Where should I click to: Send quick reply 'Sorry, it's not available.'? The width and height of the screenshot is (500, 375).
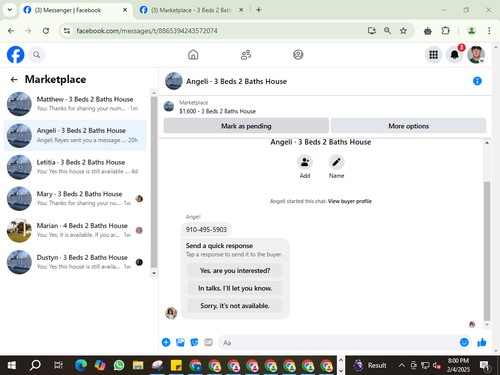235,306
